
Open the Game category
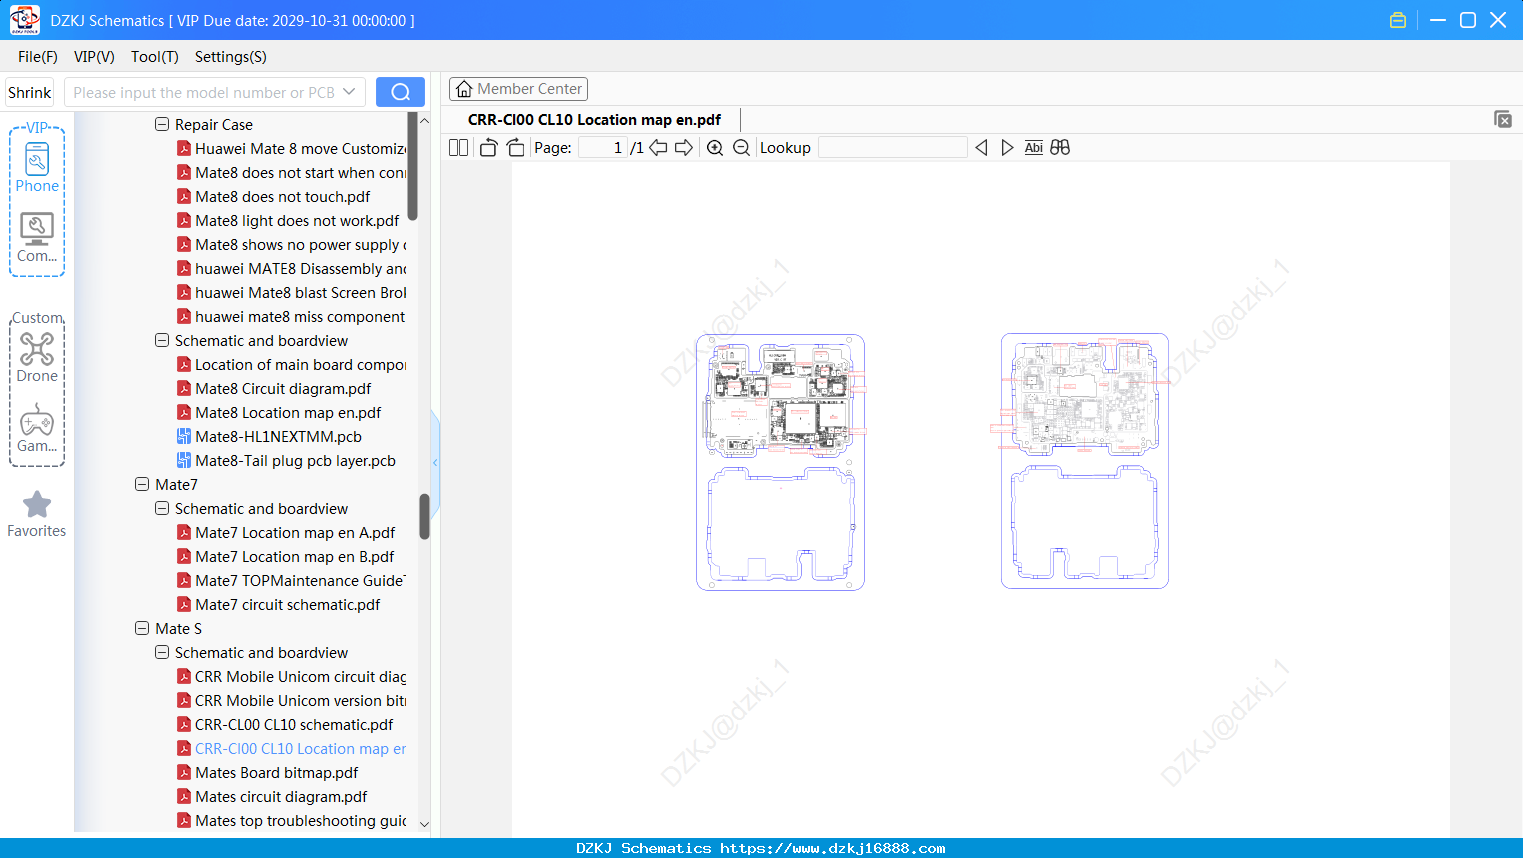point(37,428)
